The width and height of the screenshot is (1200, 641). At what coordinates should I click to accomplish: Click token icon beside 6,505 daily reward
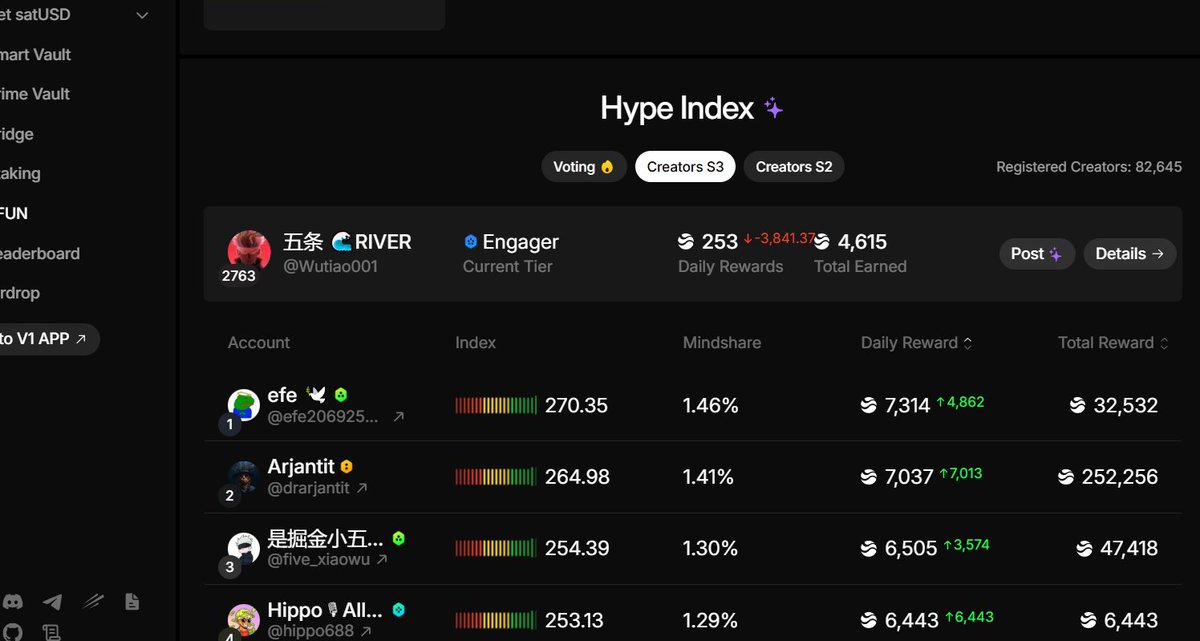pos(869,549)
